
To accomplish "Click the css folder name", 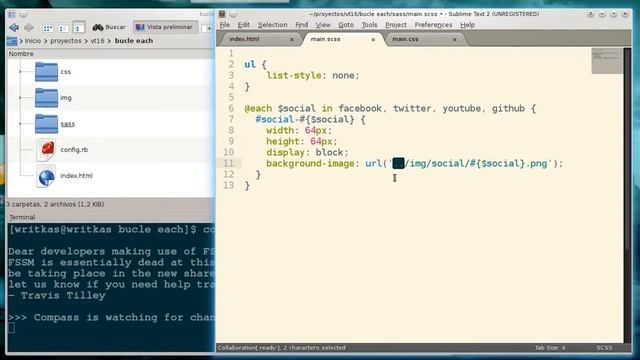I will (66, 72).
